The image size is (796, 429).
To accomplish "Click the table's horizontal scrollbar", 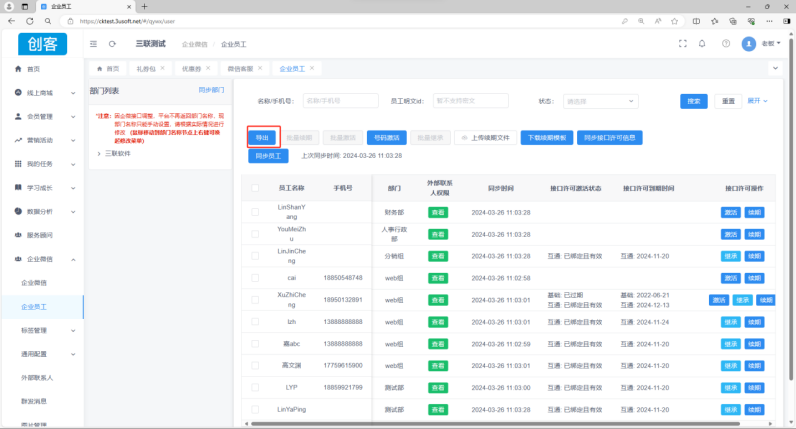I will point(495,423).
